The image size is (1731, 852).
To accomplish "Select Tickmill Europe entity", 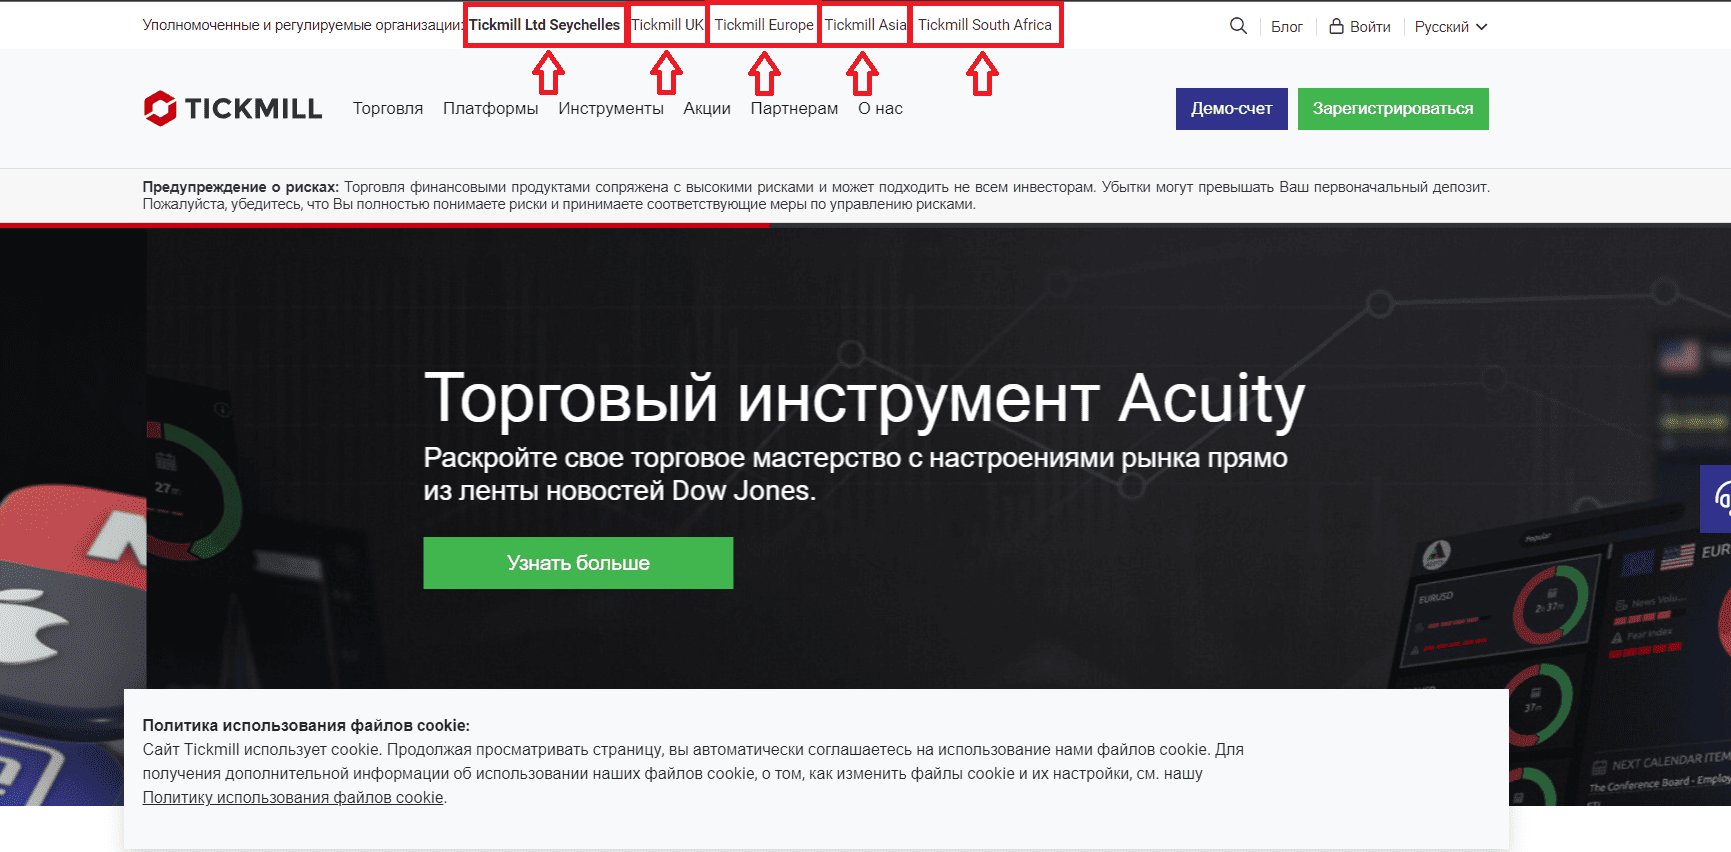I will [764, 25].
